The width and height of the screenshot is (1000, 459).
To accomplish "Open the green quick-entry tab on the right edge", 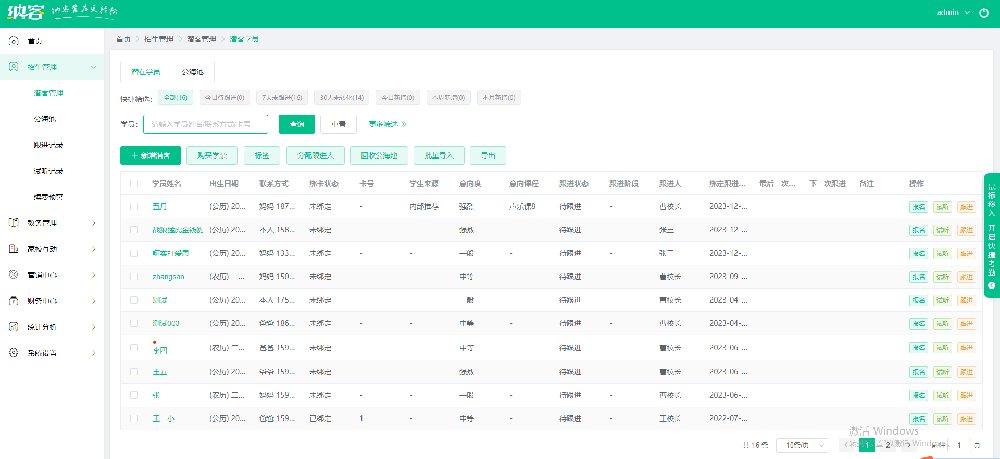I will point(992,235).
